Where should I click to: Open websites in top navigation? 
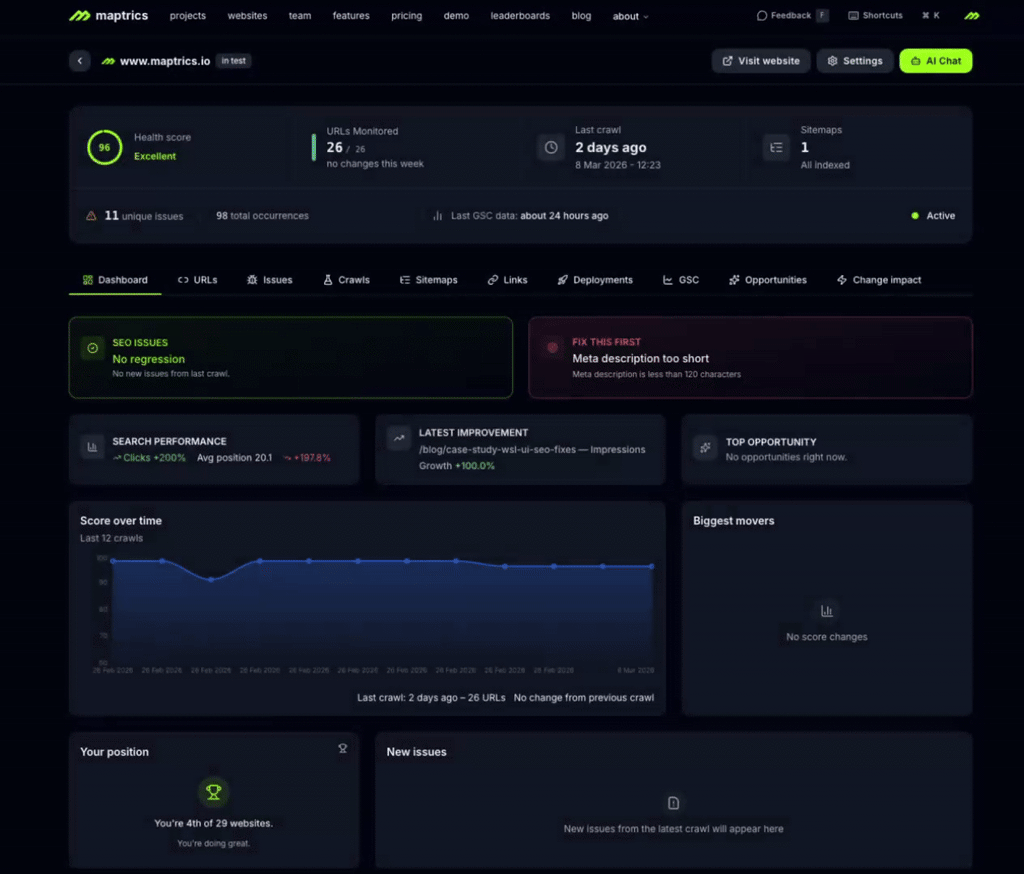[248, 16]
